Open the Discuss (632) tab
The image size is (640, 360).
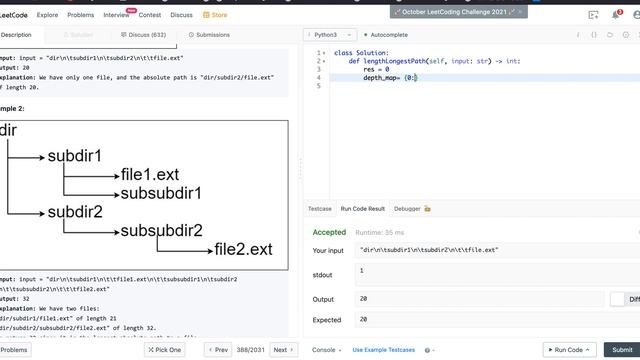[x=144, y=35]
